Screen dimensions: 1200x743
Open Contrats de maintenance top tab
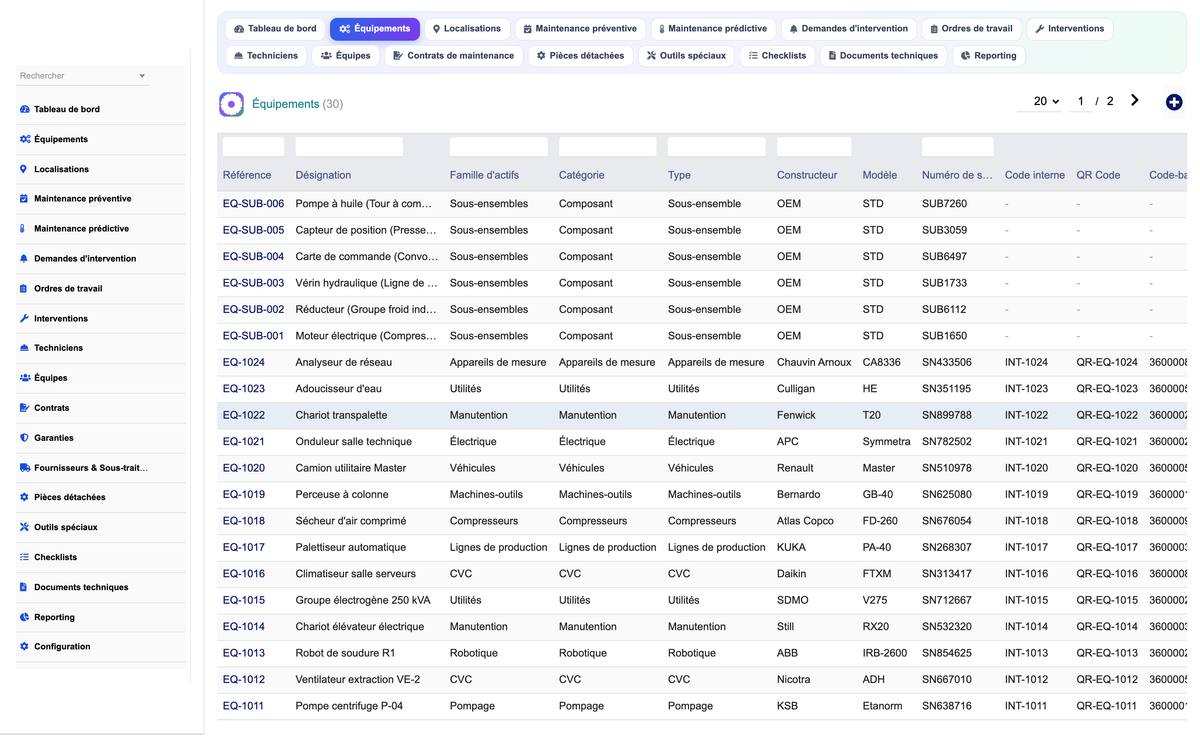pyautogui.click(x=454, y=56)
